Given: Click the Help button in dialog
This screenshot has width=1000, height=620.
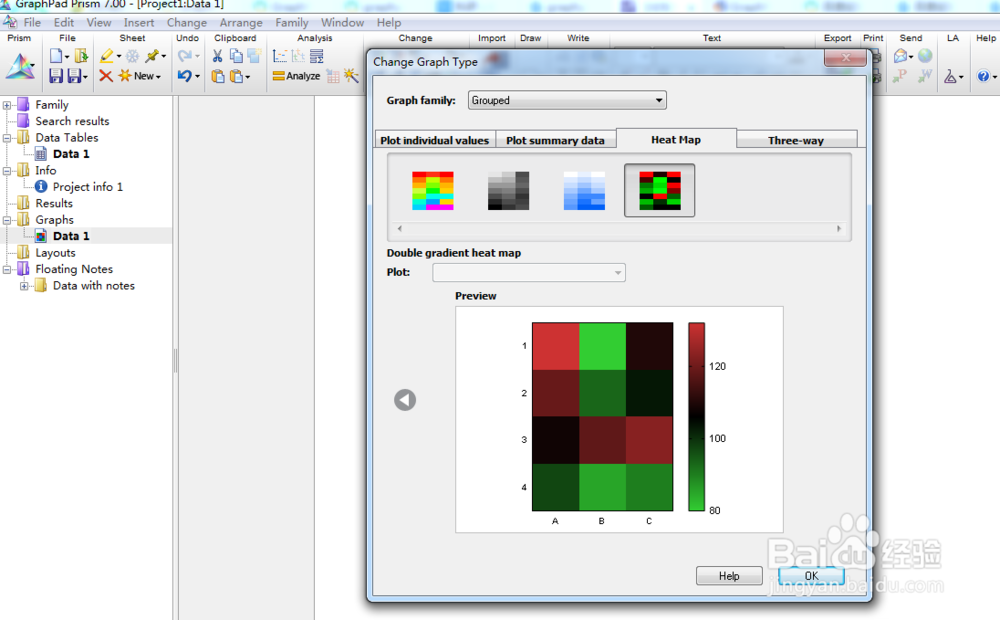Looking at the screenshot, I should 729,575.
